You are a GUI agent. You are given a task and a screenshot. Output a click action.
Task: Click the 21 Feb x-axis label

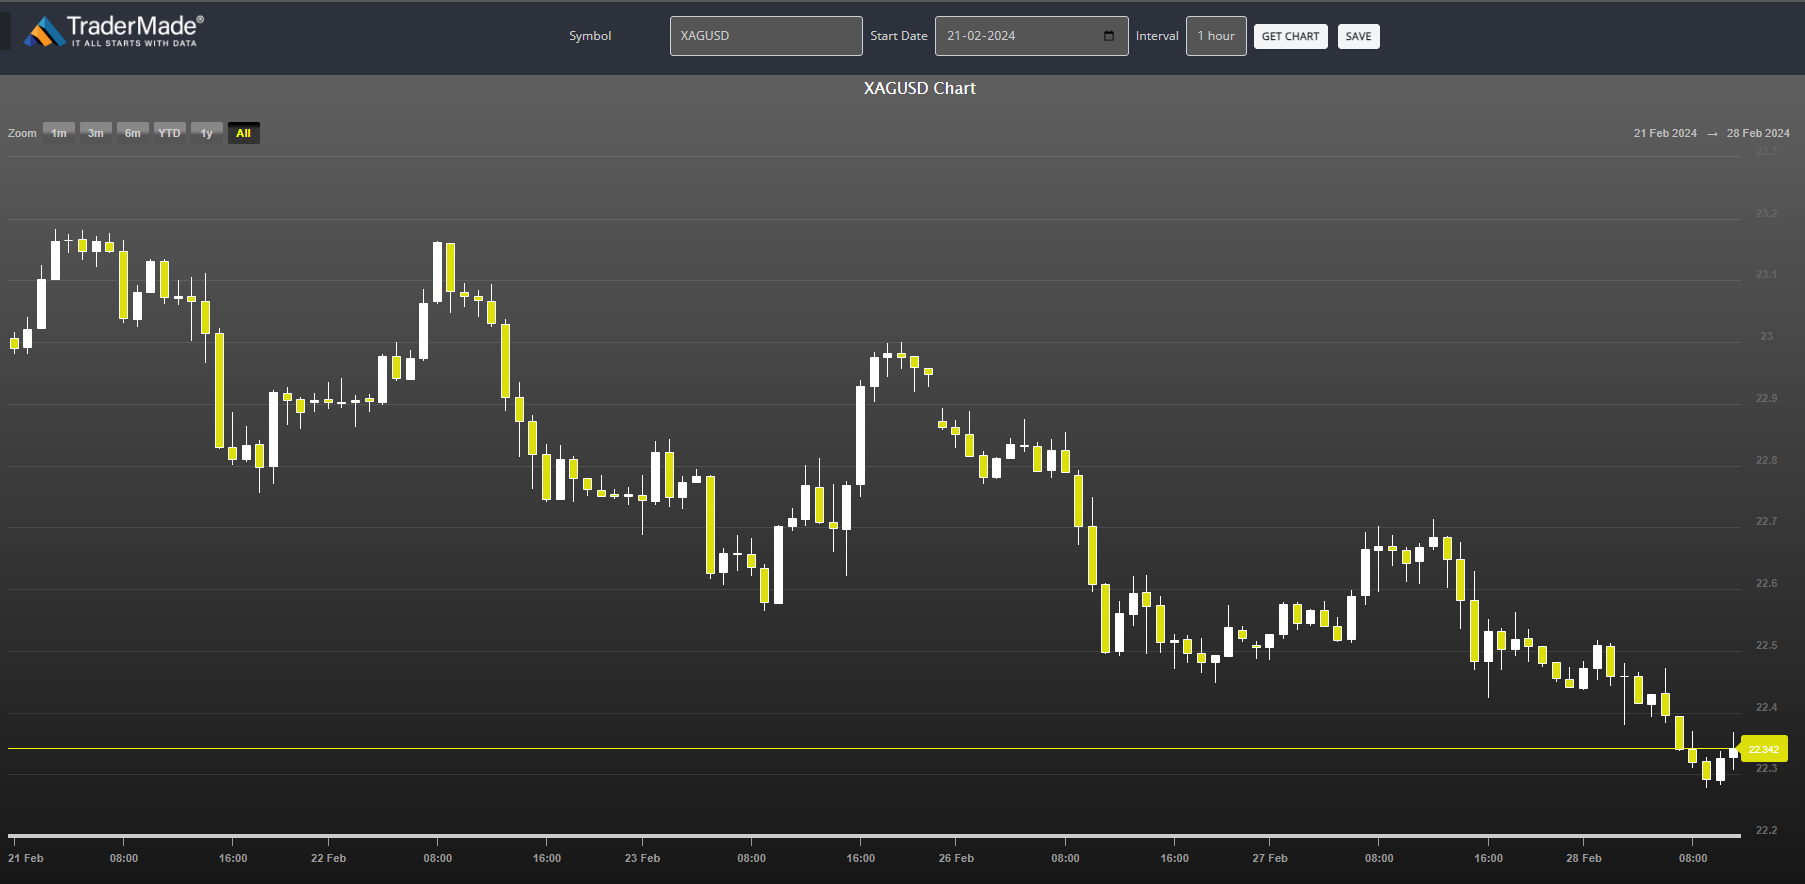click(26, 858)
